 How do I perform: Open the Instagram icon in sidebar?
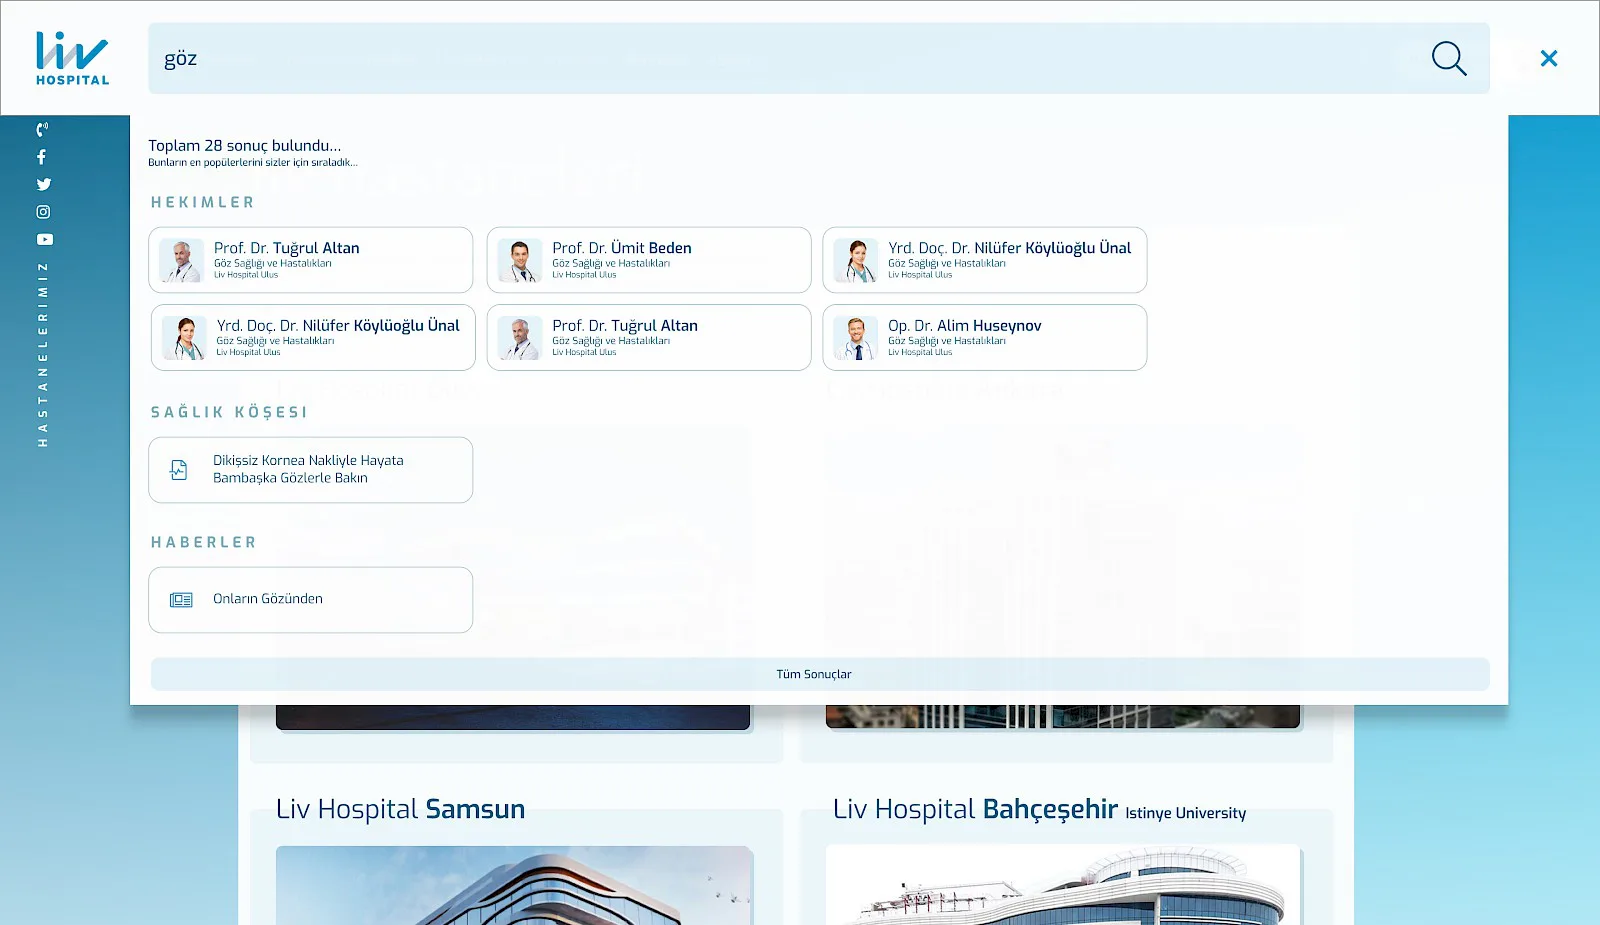coord(43,212)
